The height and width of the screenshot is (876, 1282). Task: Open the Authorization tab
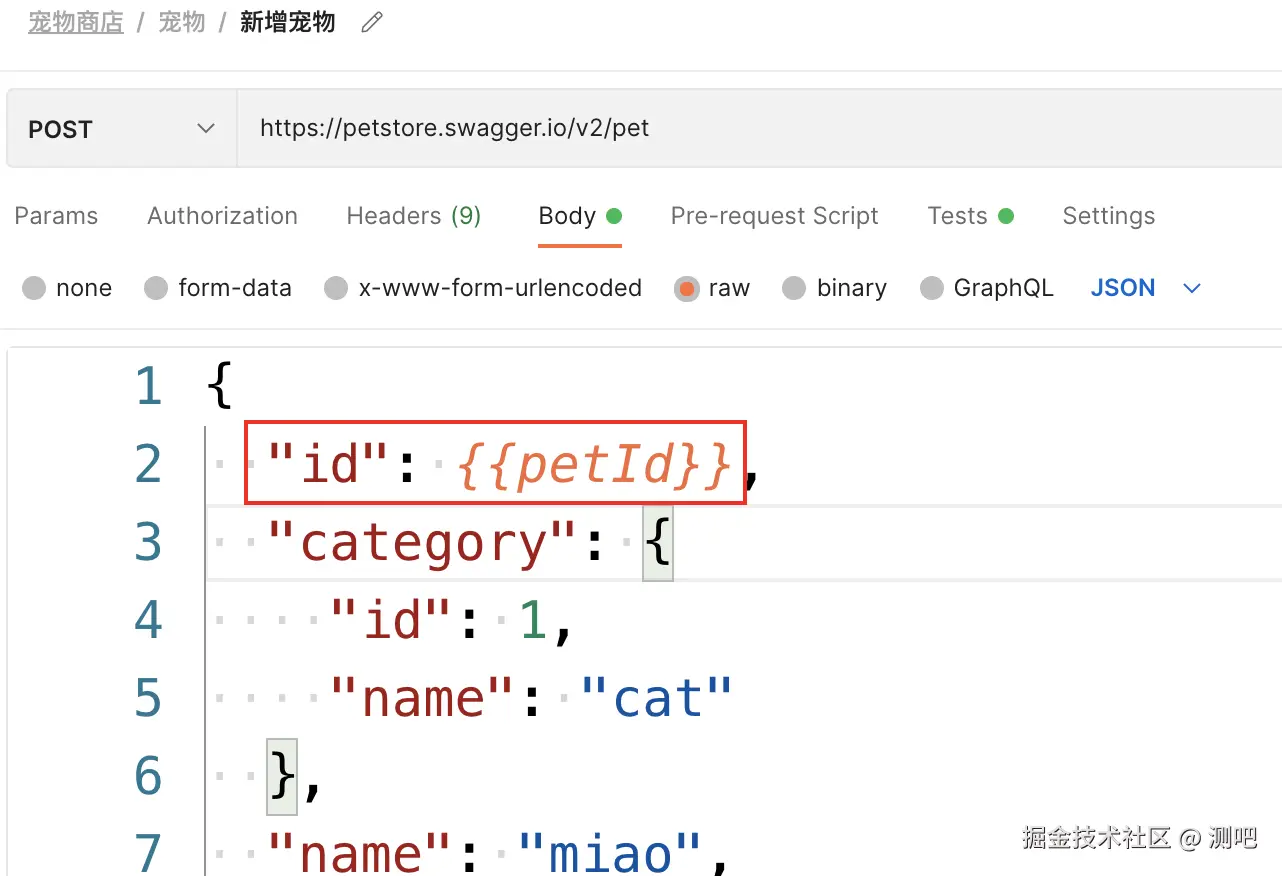[222, 216]
